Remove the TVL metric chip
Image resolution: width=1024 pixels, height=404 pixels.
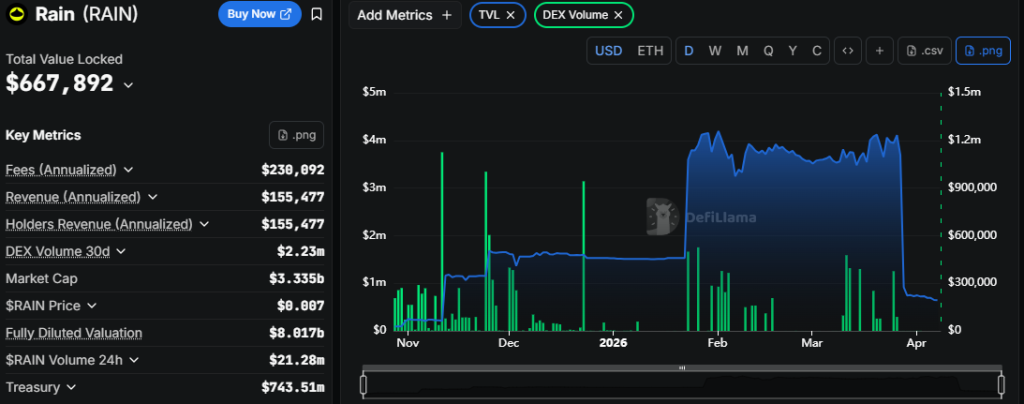(511, 15)
